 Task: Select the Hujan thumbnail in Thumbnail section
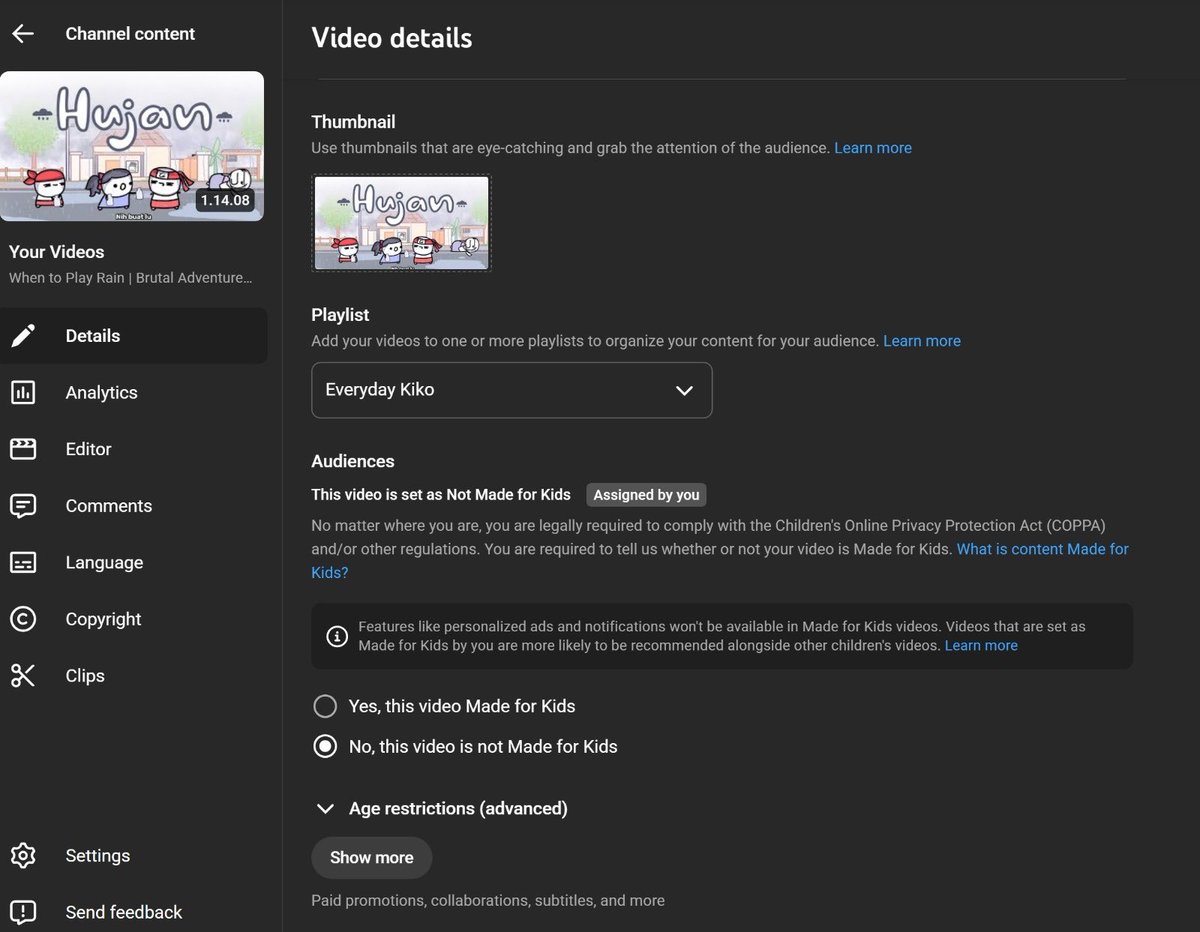[x=402, y=223]
